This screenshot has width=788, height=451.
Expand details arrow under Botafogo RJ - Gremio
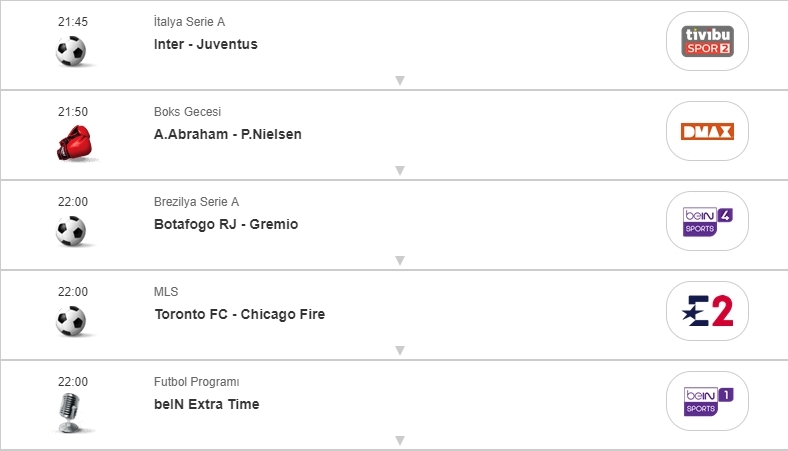tap(399, 261)
